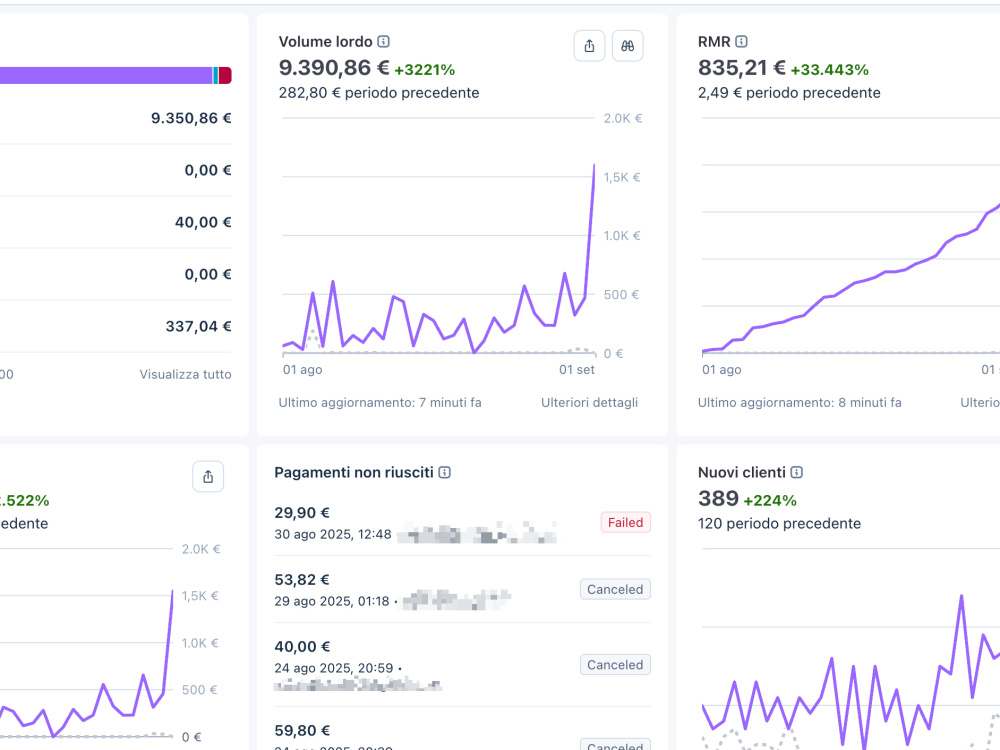
Task: Open the 40,00 € payment entry
Action: coord(462,665)
